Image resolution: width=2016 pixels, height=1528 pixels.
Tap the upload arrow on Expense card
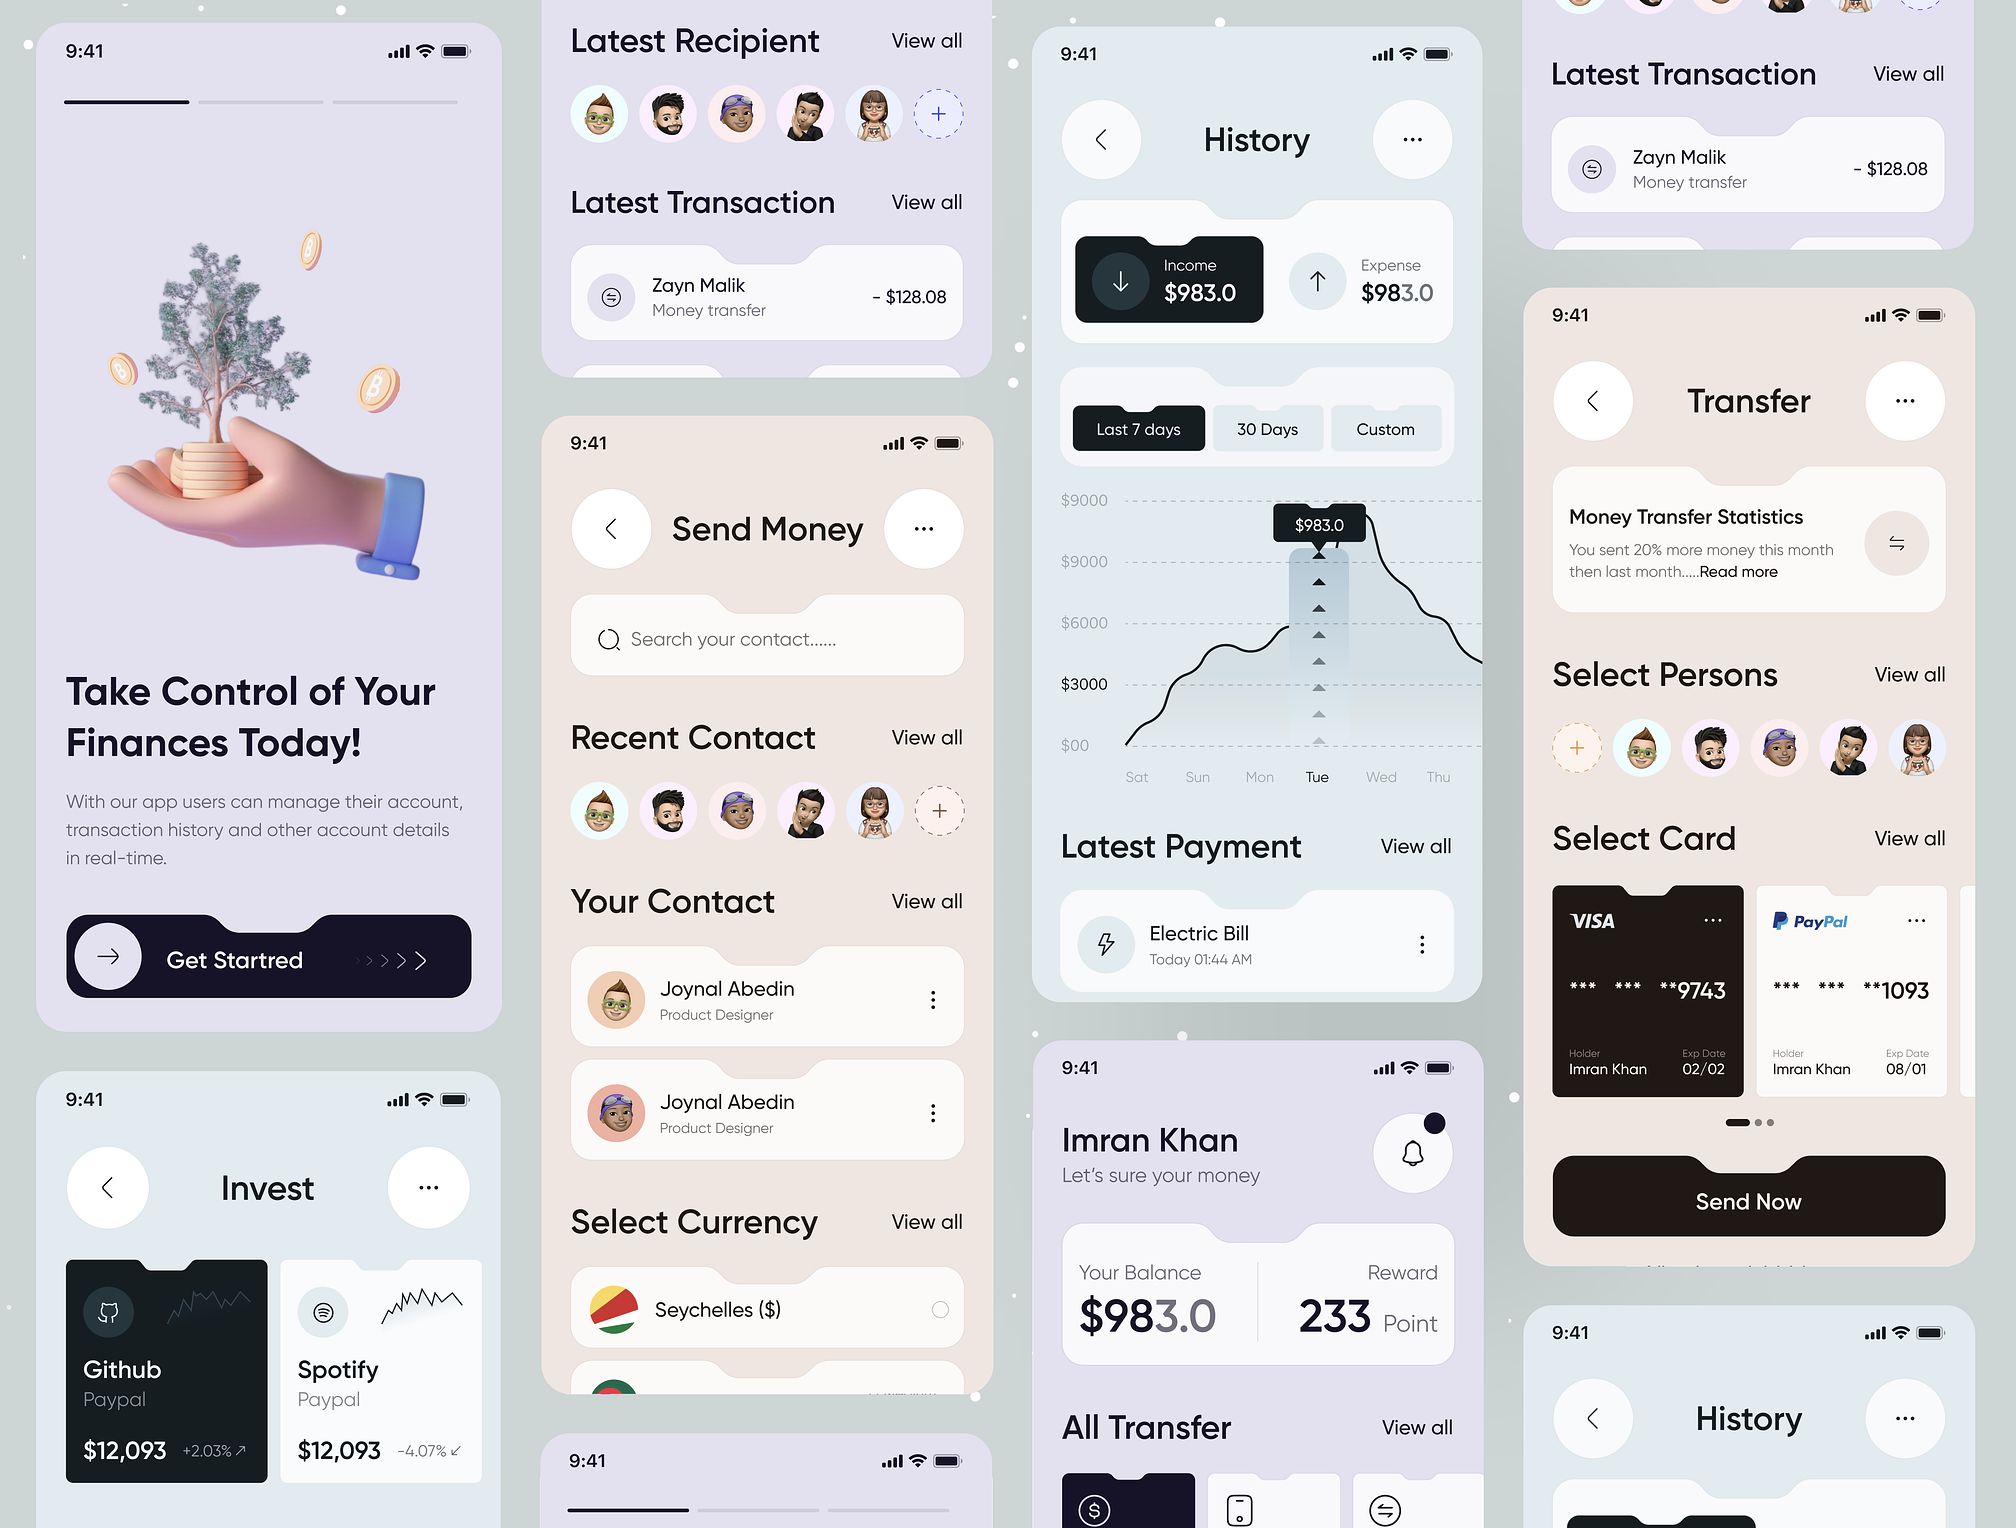pyautogui.click(x=1318, y=279)
